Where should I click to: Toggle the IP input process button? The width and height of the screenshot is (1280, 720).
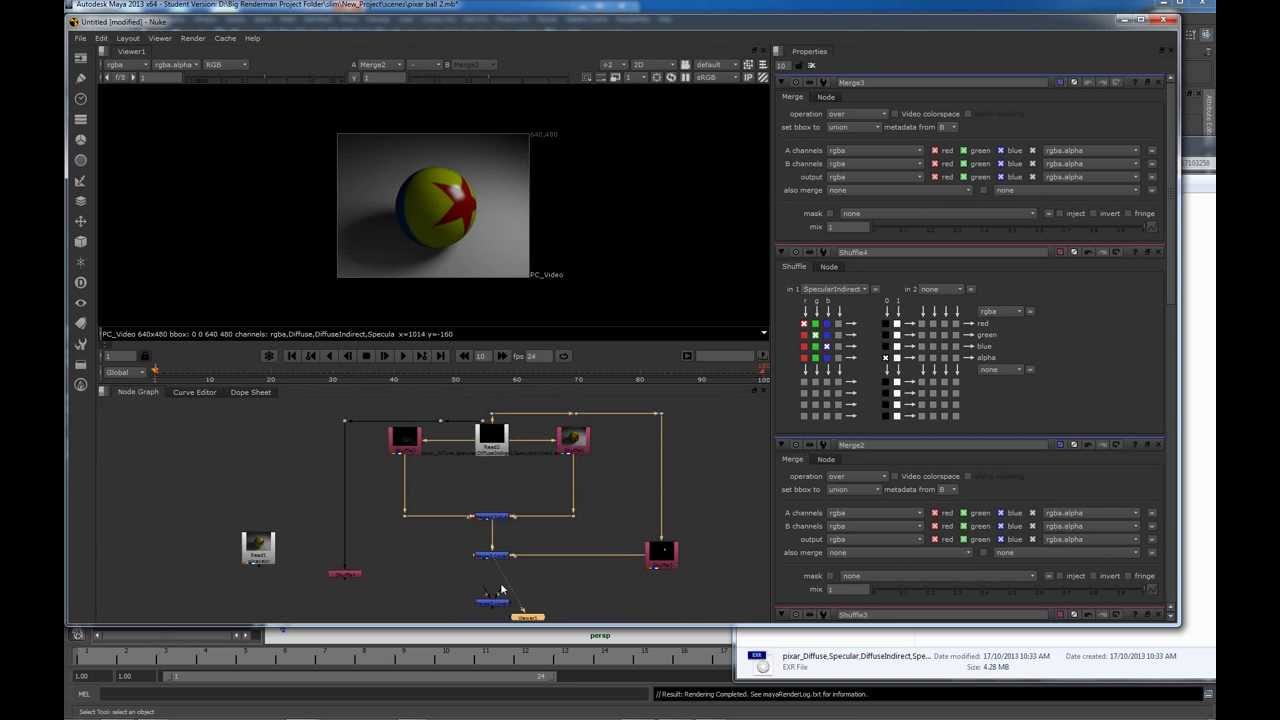click(748, 77)
